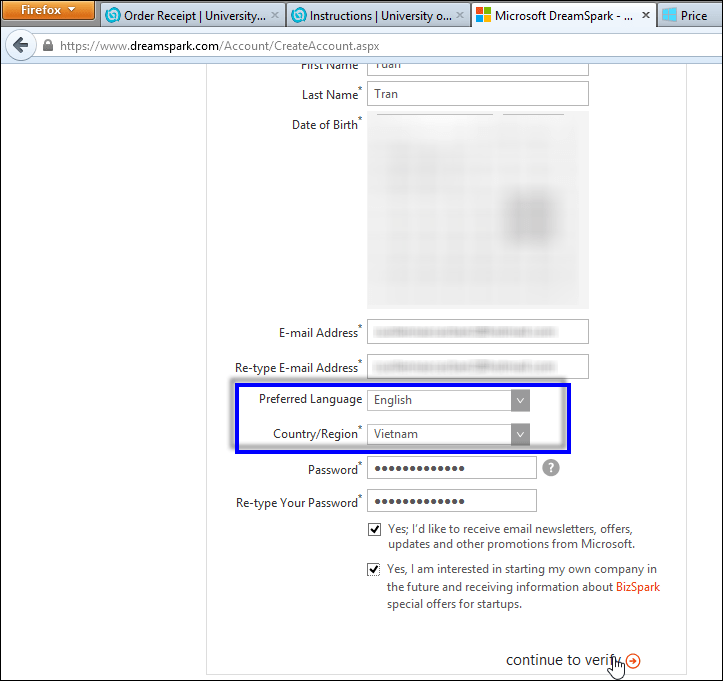This screenshot has height=681, width=723.
Task: Click the Instructions tab favicon
Action: [x=299, y=15]
